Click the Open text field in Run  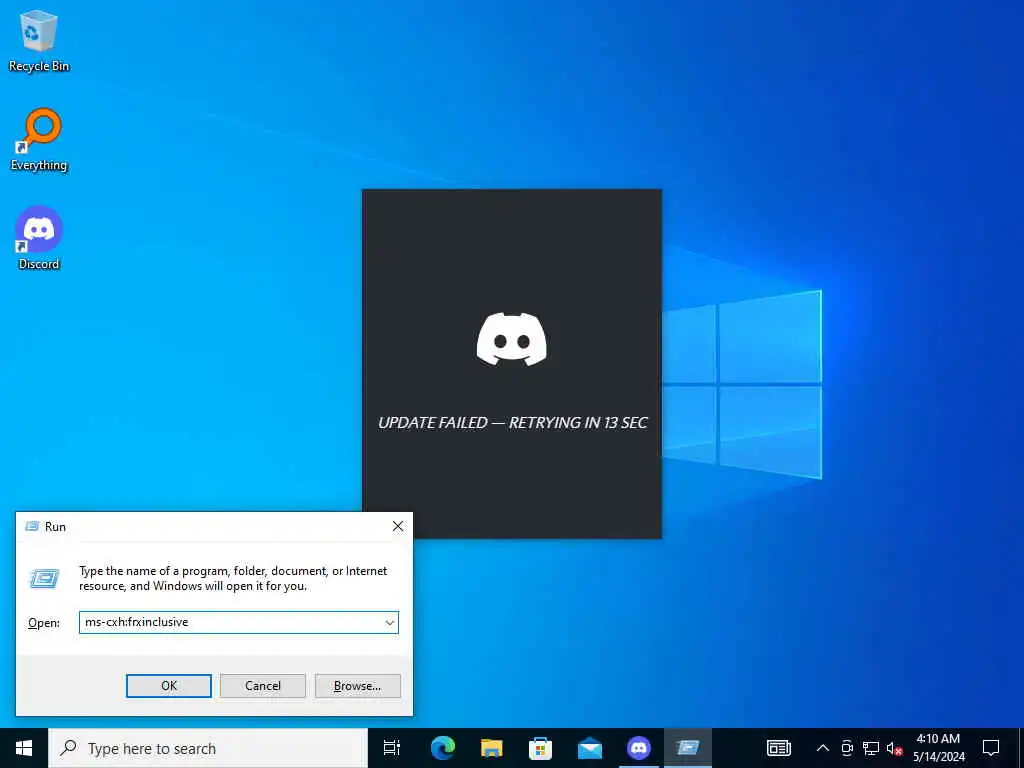coord(231,622)
